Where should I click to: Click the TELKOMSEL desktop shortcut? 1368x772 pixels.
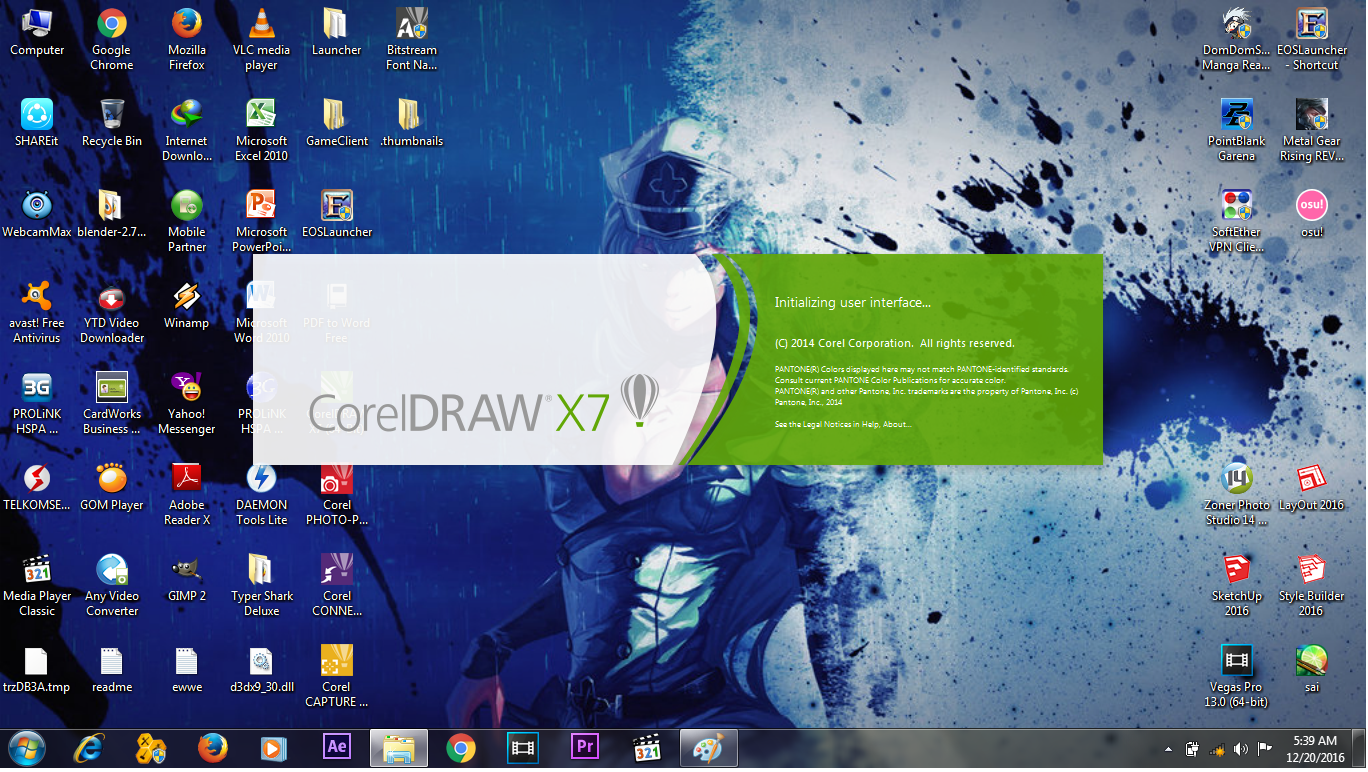[x=37, y=488]
